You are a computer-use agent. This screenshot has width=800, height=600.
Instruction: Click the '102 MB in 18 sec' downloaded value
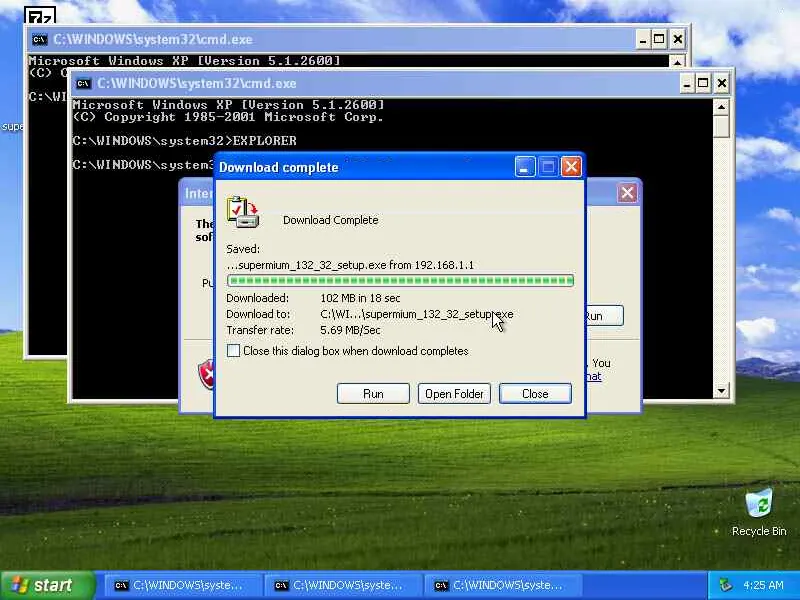360,298
